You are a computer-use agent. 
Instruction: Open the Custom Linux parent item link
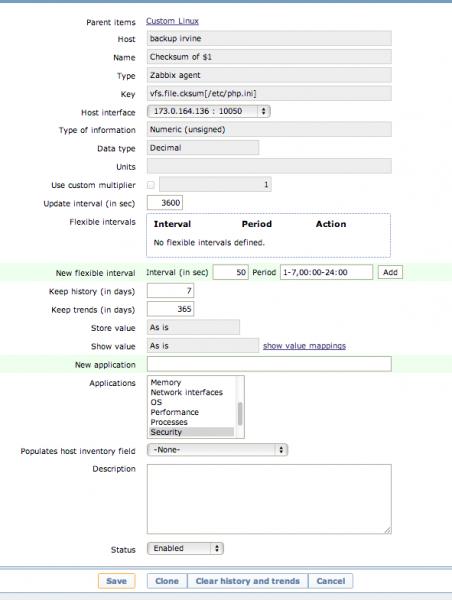click(x=172, y=21)
